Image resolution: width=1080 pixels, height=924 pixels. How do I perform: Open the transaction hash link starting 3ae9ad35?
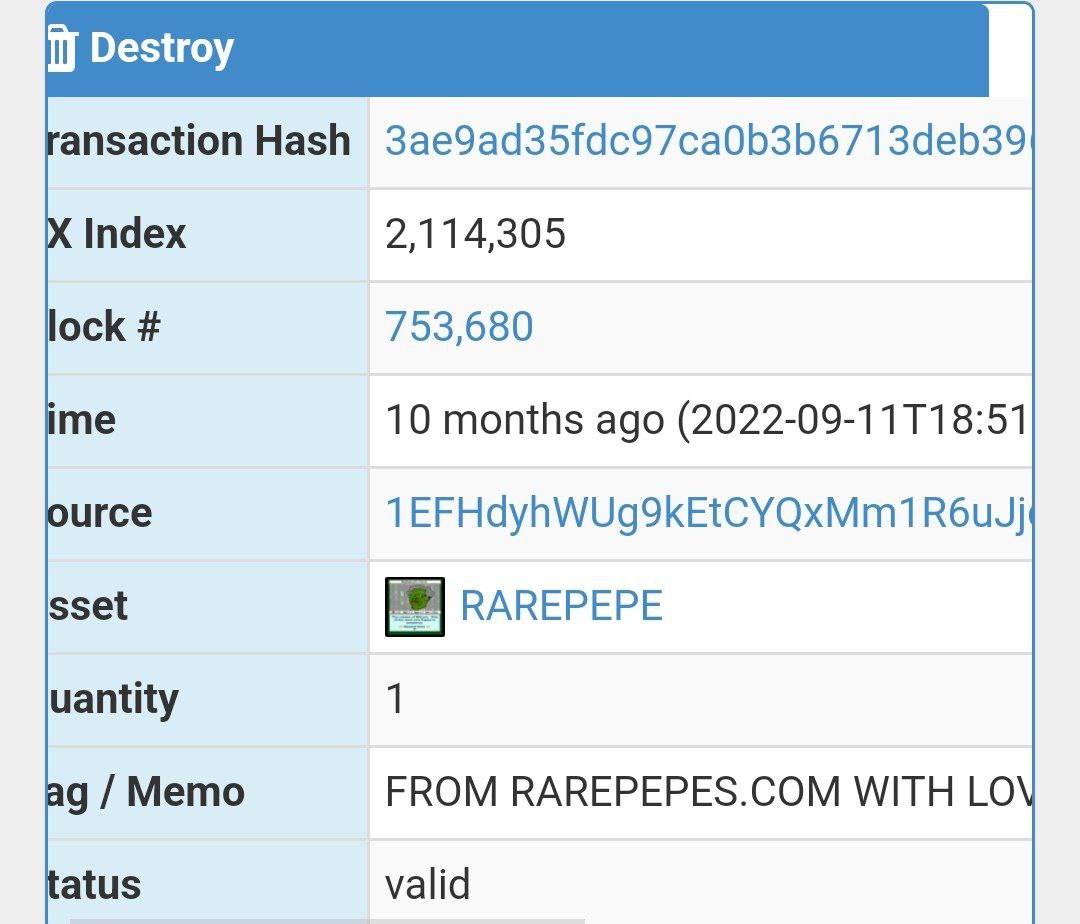[708, 140]
